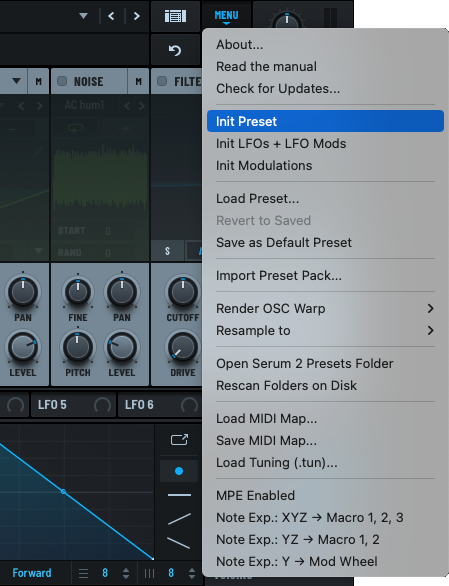Click the noise waveform display
449x586 pixels.
pyautogui.click(x=100, y=178)
